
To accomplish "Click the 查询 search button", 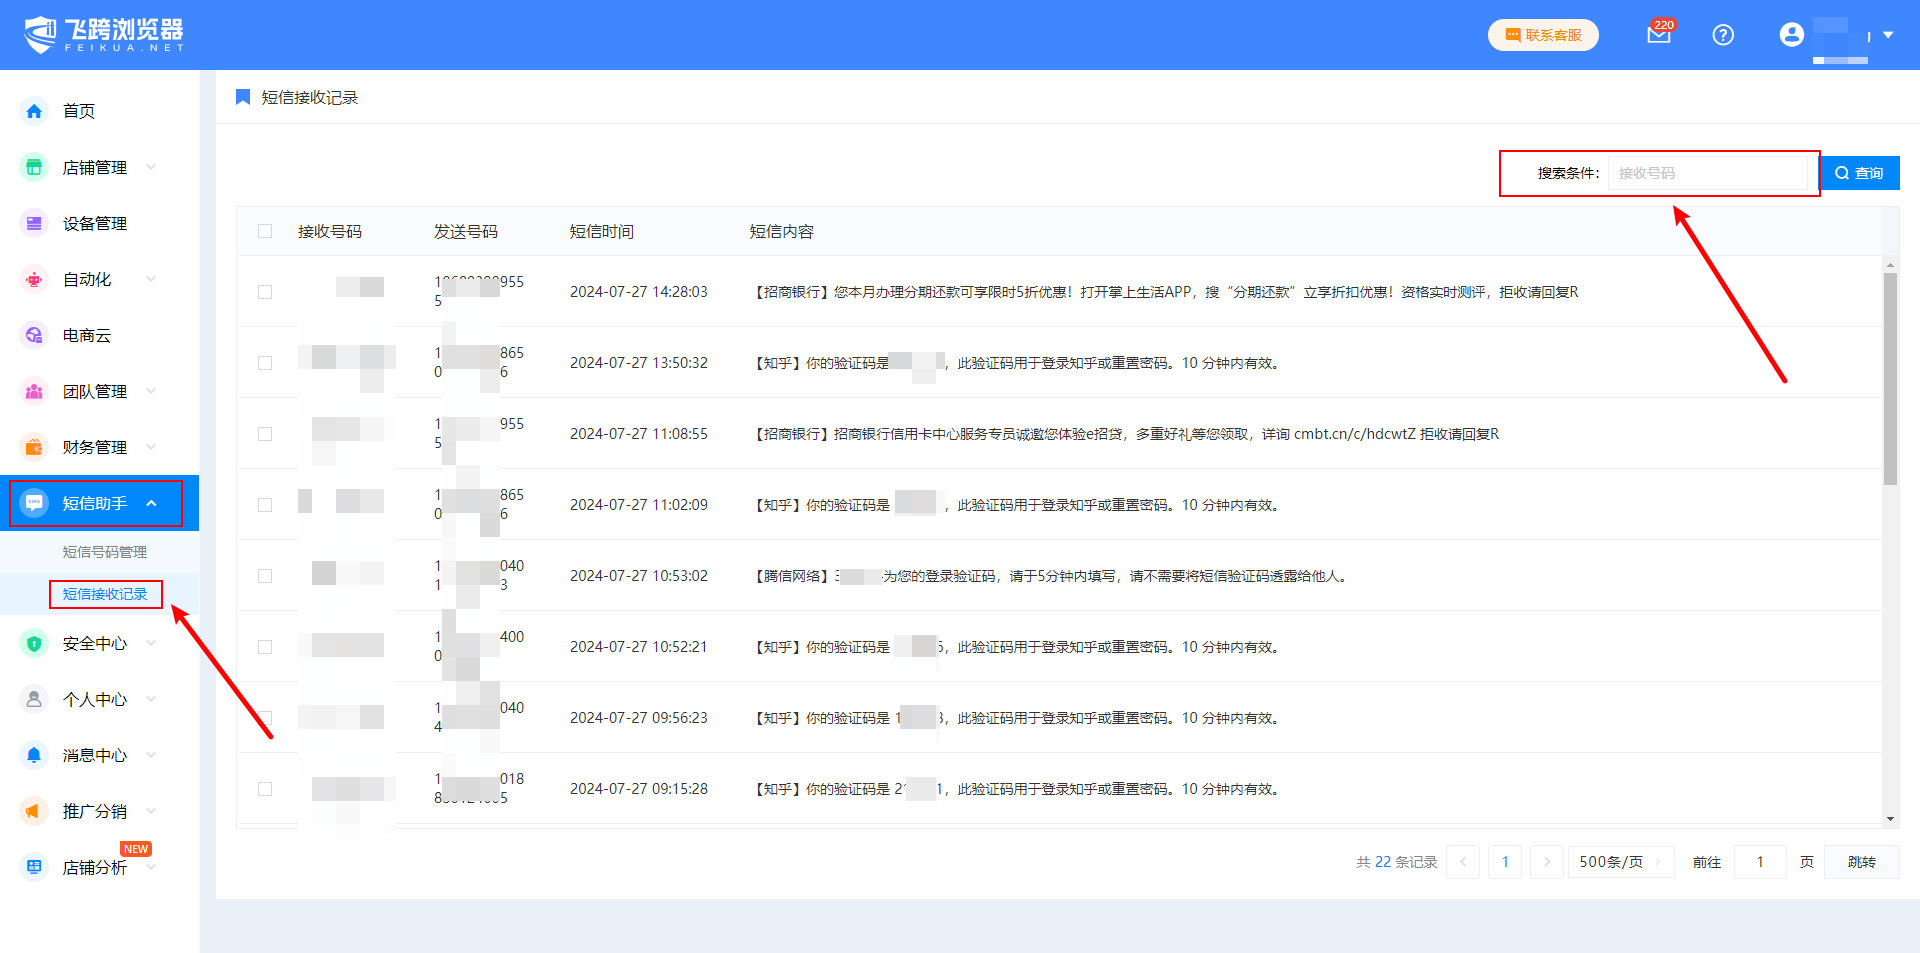I will click(x=1859, y=173).
